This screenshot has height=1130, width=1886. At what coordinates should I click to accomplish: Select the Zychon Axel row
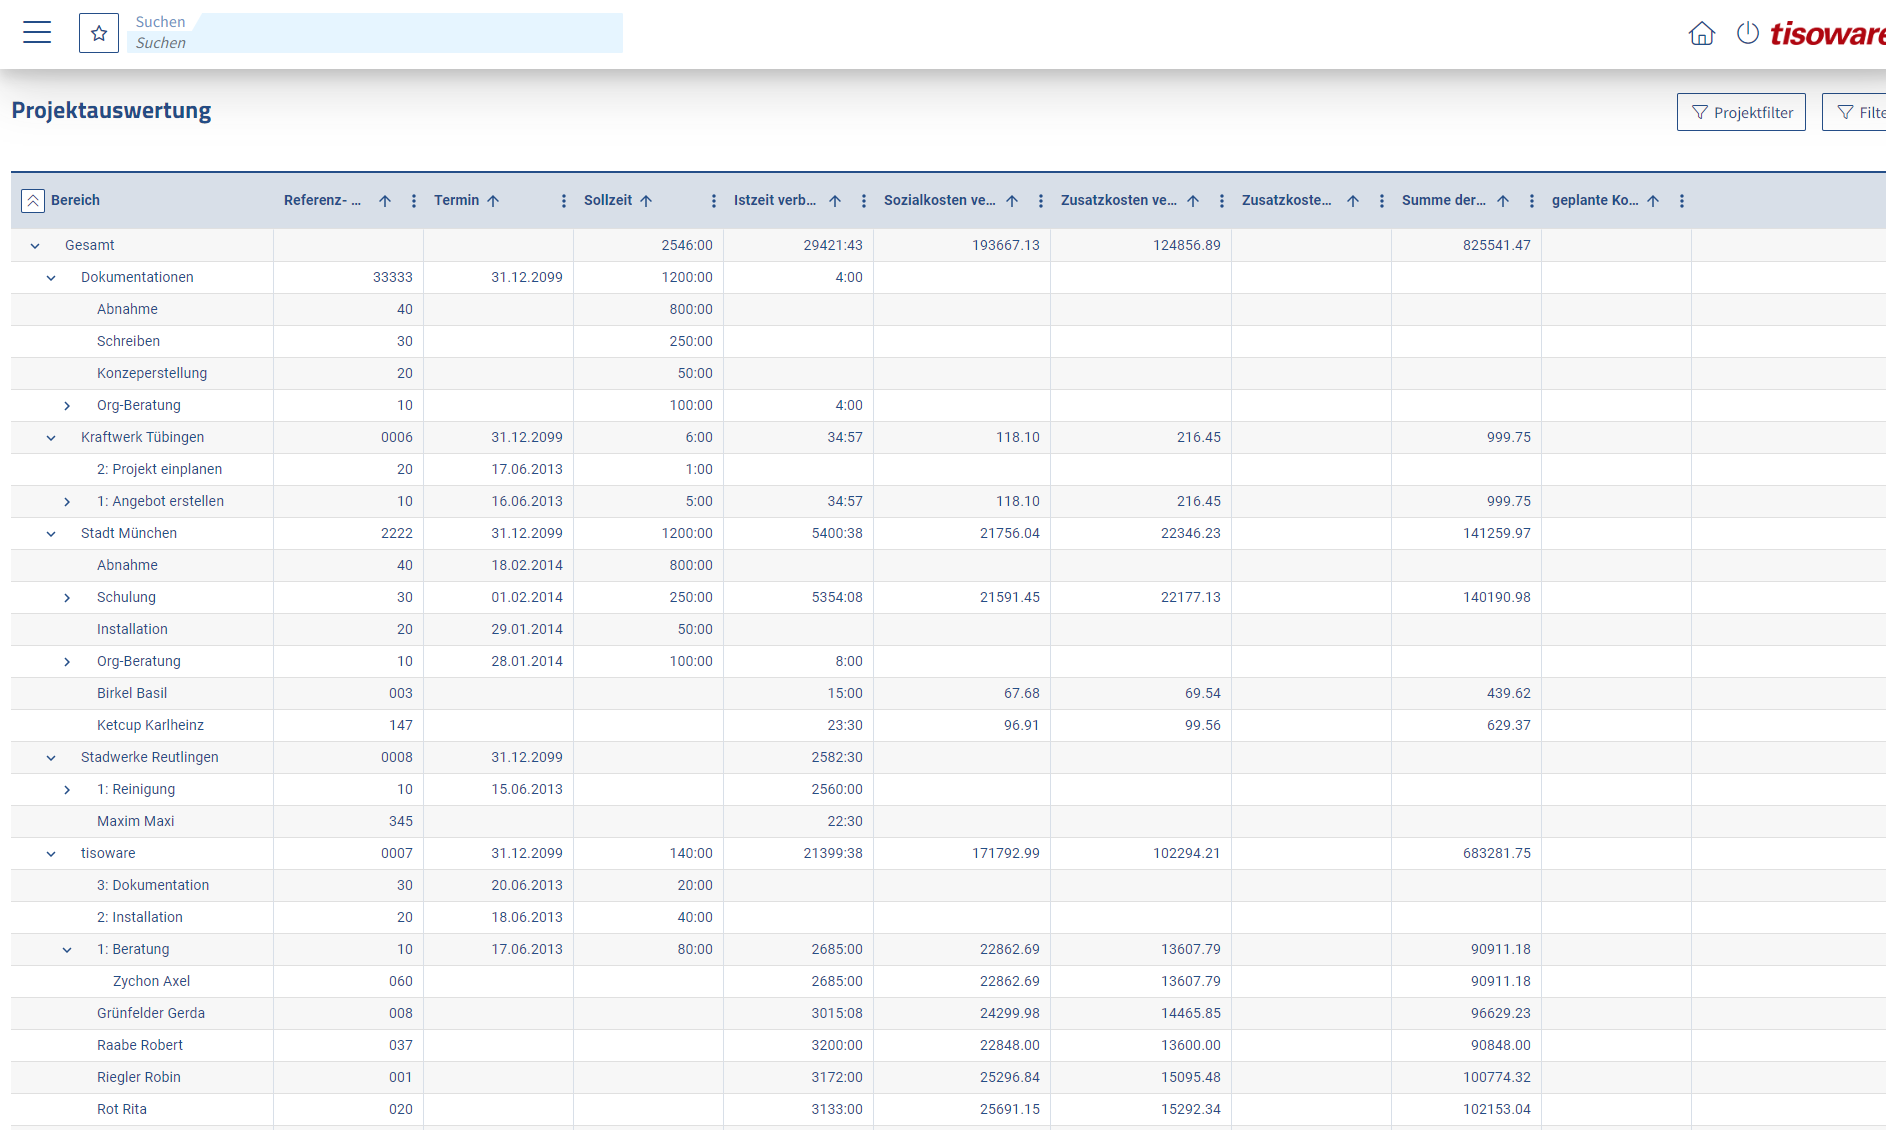click(948, 982)
